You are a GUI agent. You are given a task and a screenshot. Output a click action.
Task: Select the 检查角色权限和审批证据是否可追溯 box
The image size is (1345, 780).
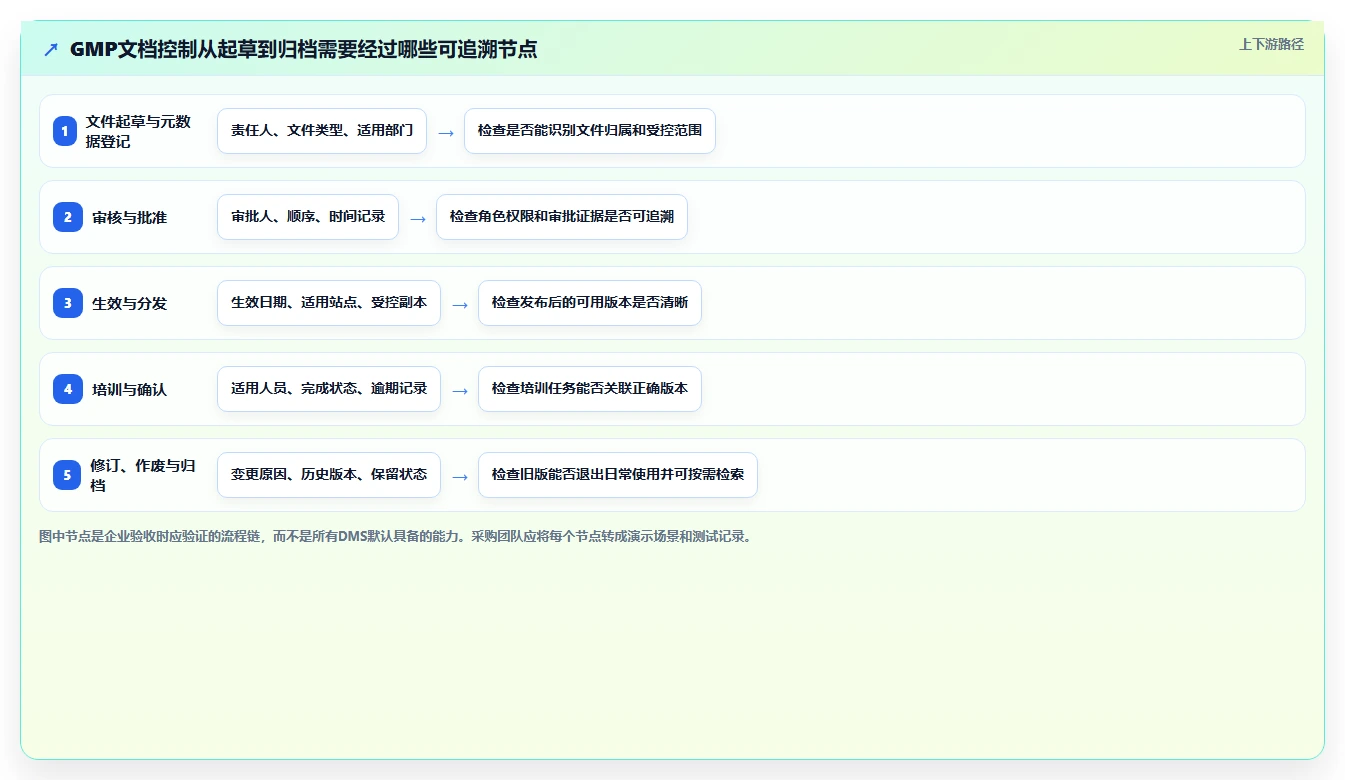562,217
